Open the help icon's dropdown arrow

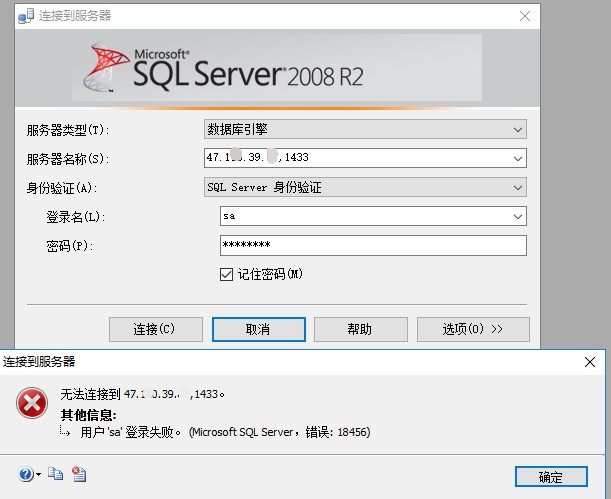tap(39, 474)
